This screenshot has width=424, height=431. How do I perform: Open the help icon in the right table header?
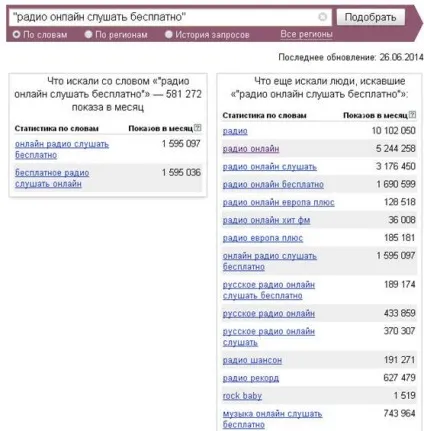click(x=412, y=115)
